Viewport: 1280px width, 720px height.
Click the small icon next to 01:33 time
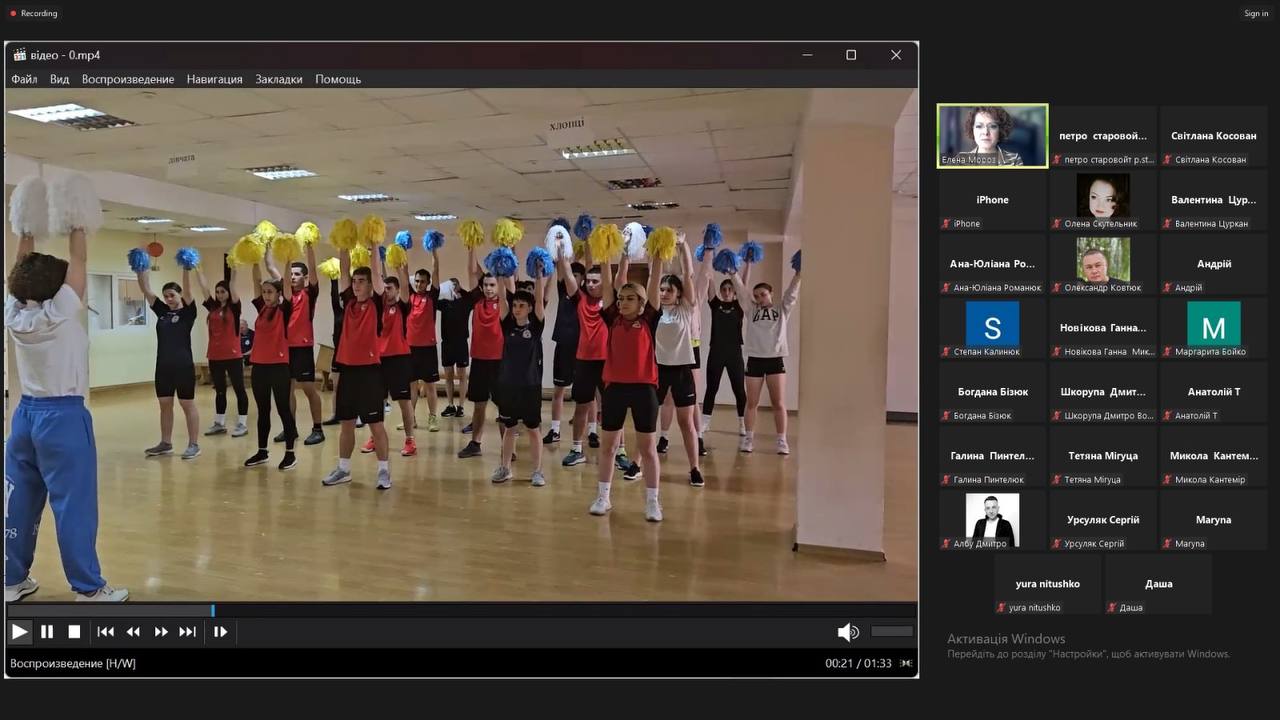coord(906,663)
